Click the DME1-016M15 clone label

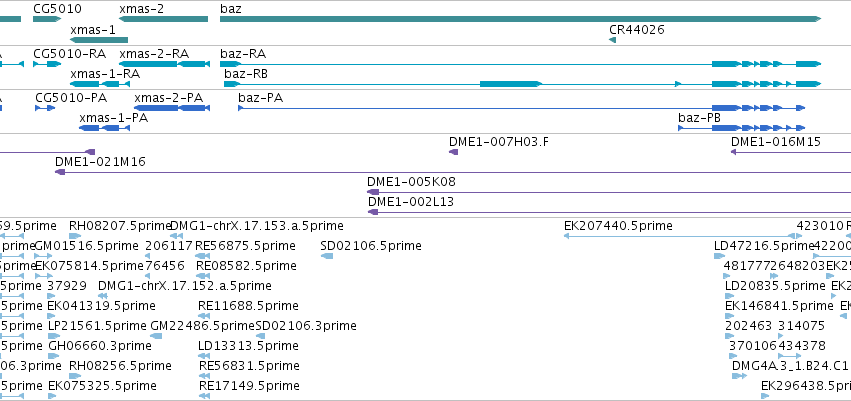776,142
